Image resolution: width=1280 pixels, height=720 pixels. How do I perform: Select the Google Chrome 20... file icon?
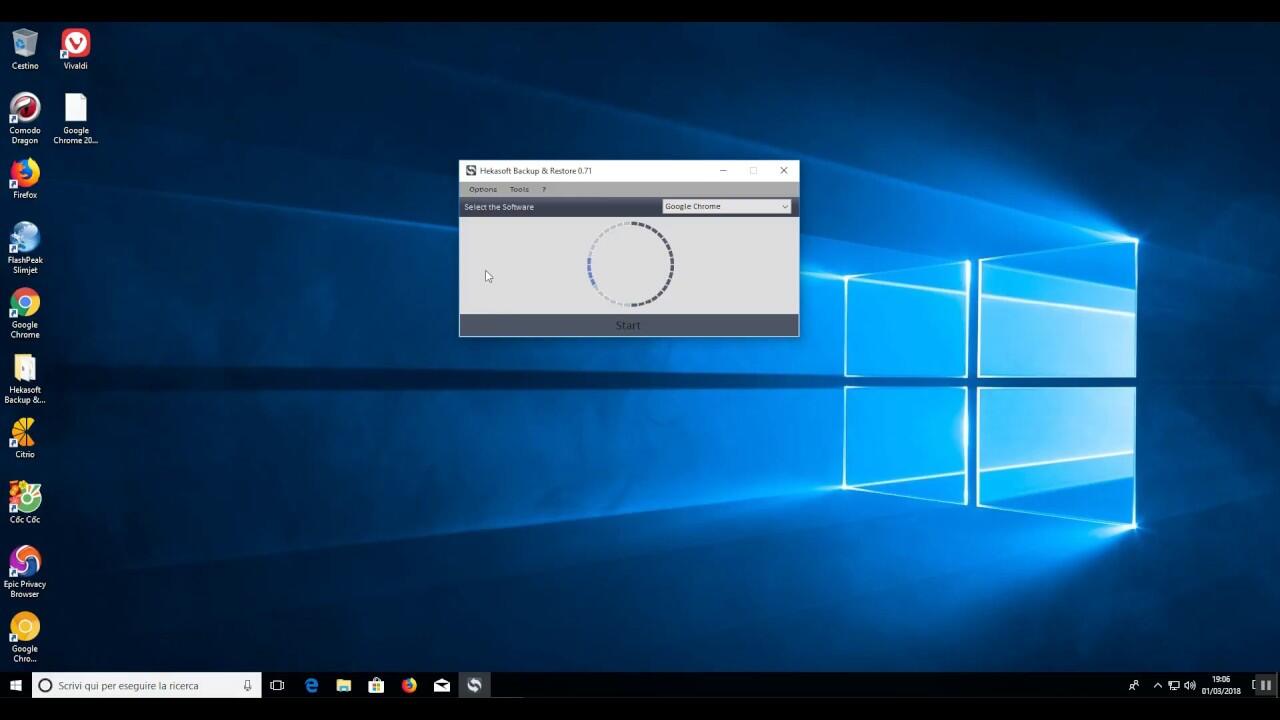[x=76, y=119]
